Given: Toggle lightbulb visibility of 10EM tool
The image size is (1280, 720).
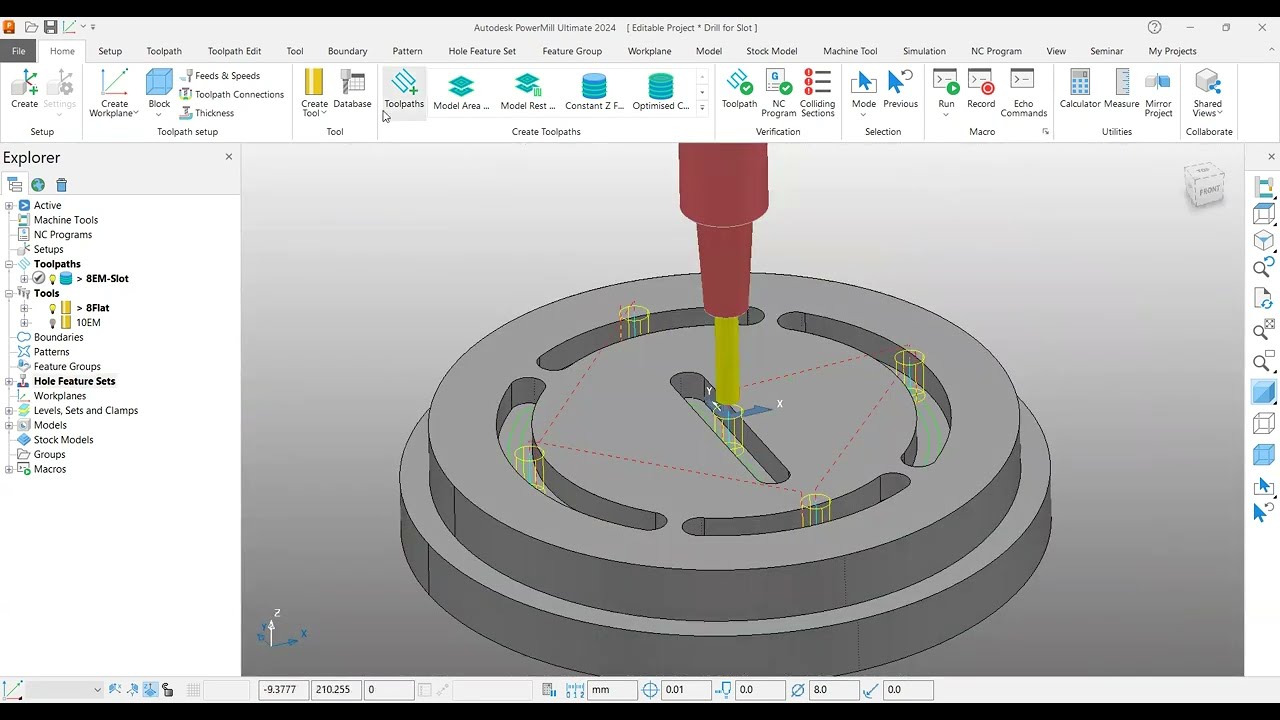Looking at the screenshot, I should pyautogui.click(x=52, y=323).
